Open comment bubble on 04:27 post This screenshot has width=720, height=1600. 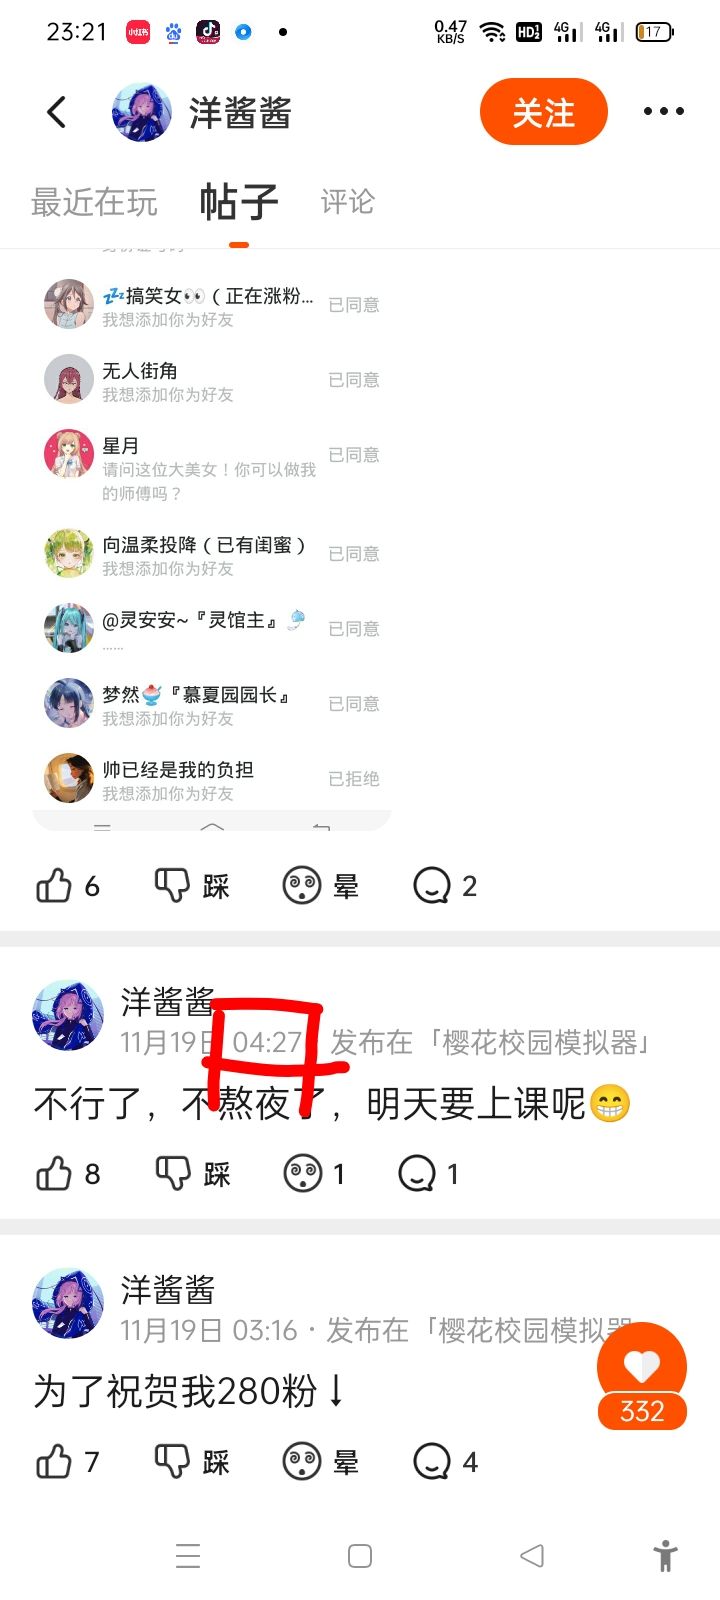pyautogui.click(x=428, y=1174)
